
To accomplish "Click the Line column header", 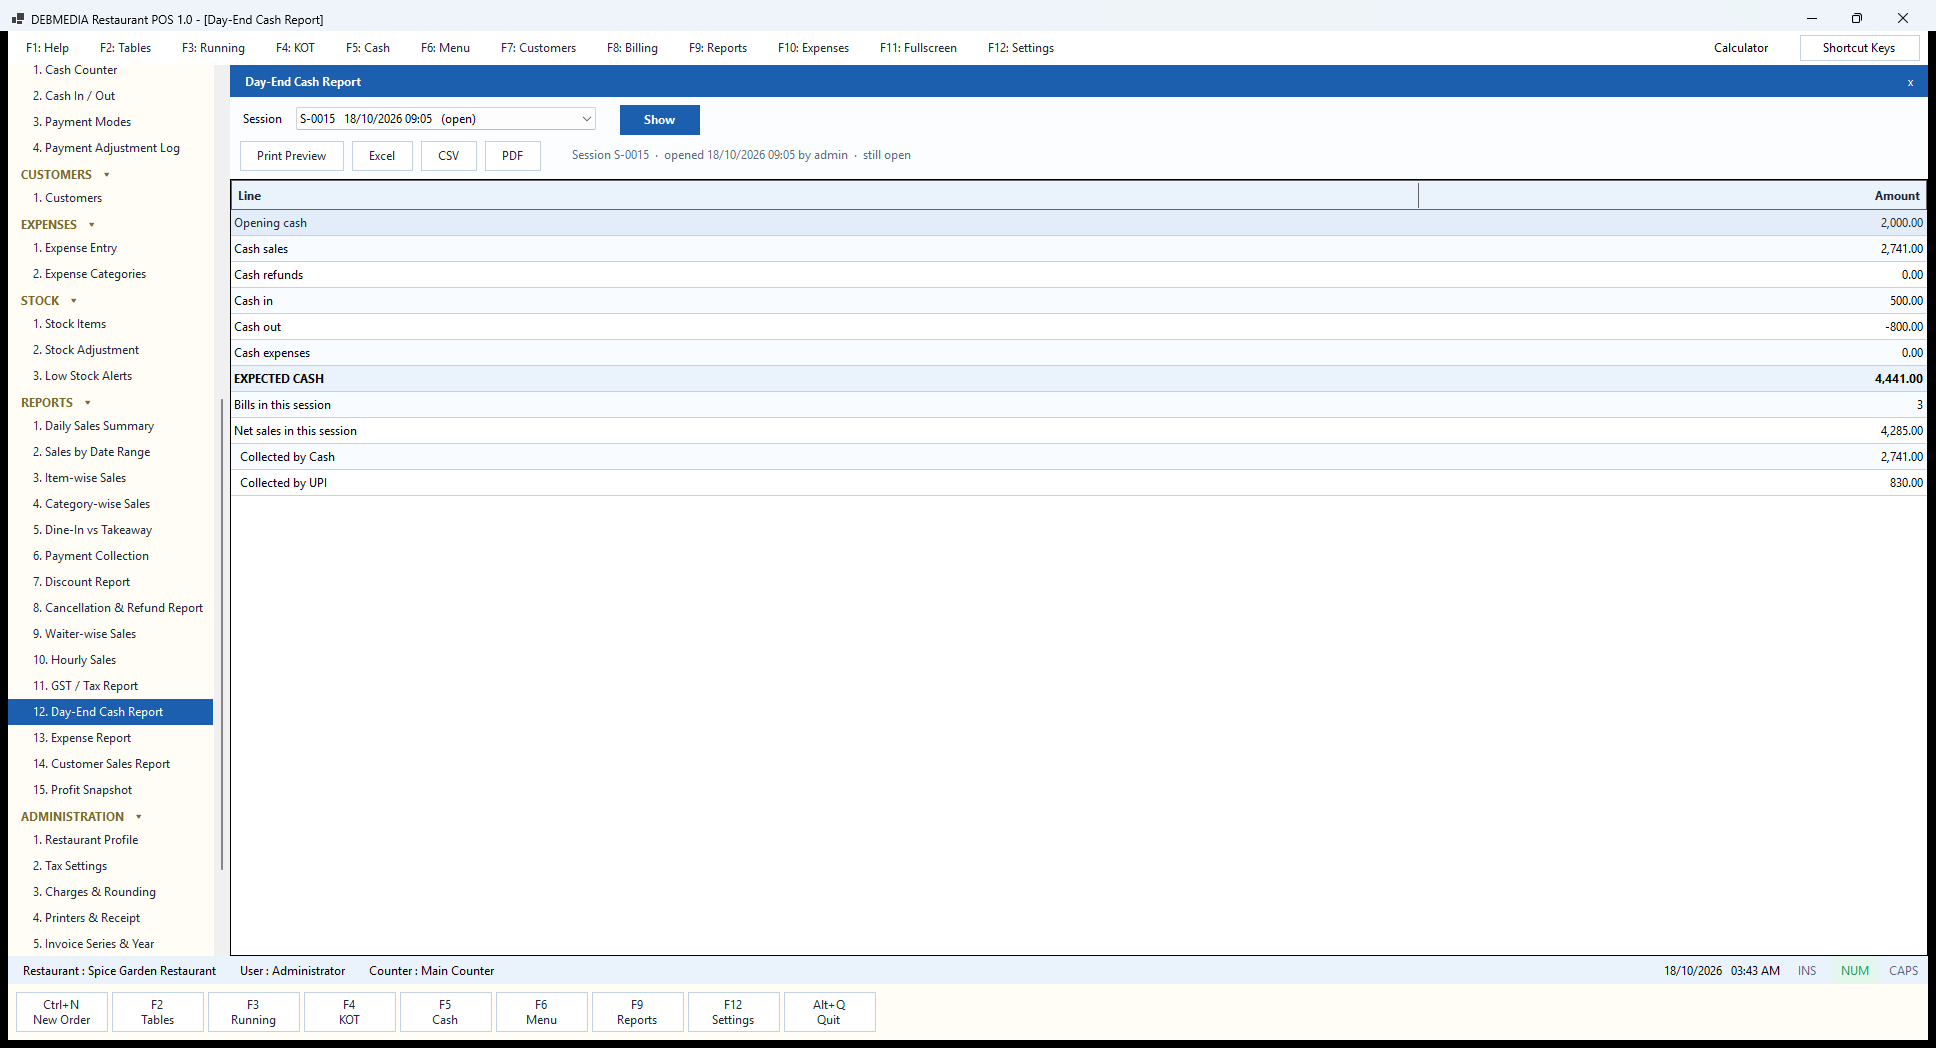I will click(x=825, y=196).
